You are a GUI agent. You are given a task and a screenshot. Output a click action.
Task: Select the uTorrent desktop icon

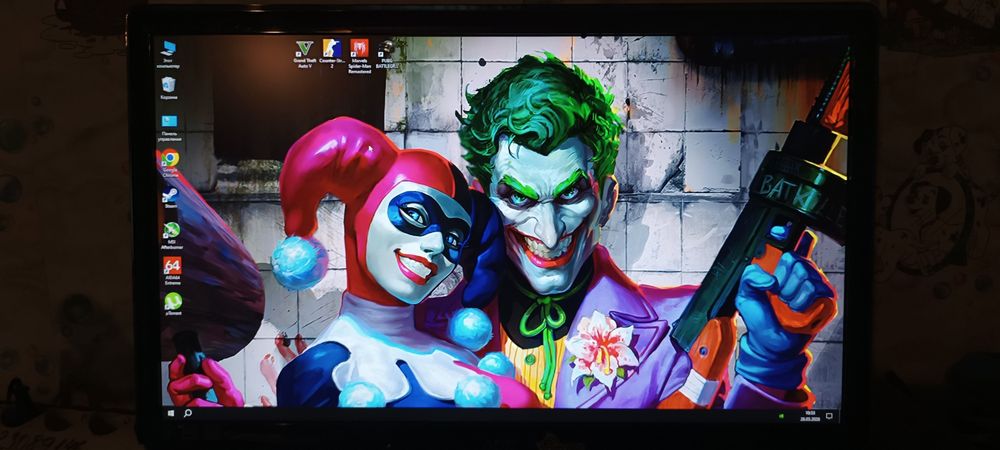173,304
